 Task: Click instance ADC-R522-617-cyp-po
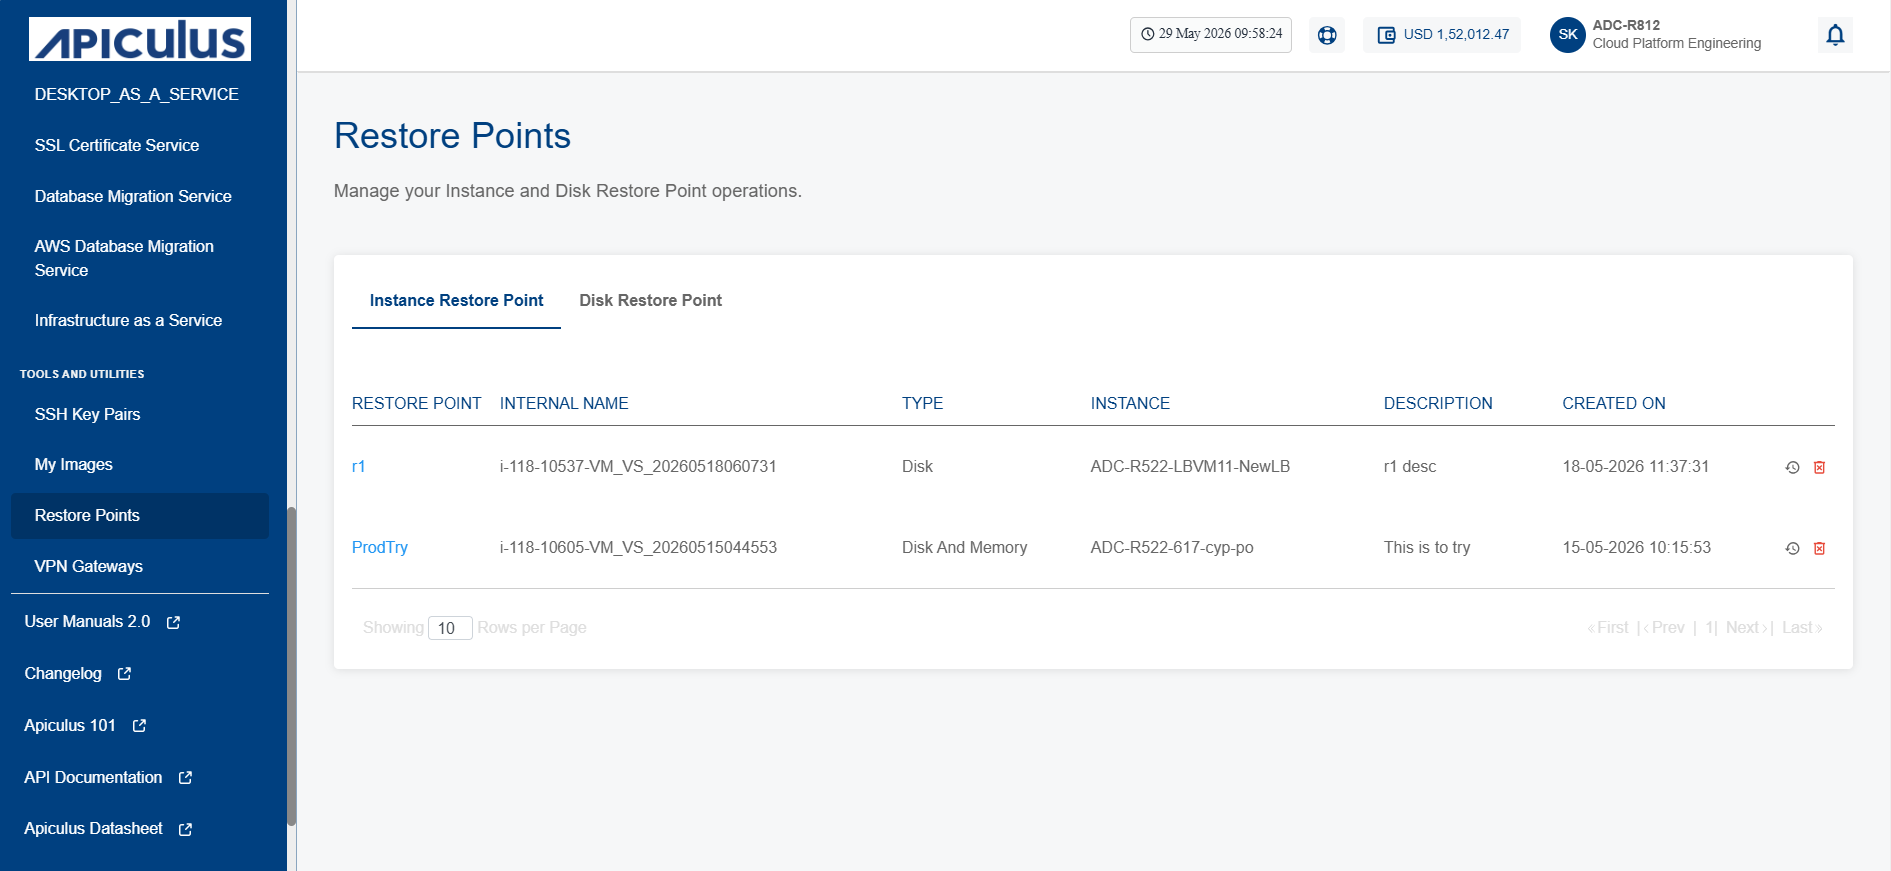pyautogui.click(x=1172, y=547)
